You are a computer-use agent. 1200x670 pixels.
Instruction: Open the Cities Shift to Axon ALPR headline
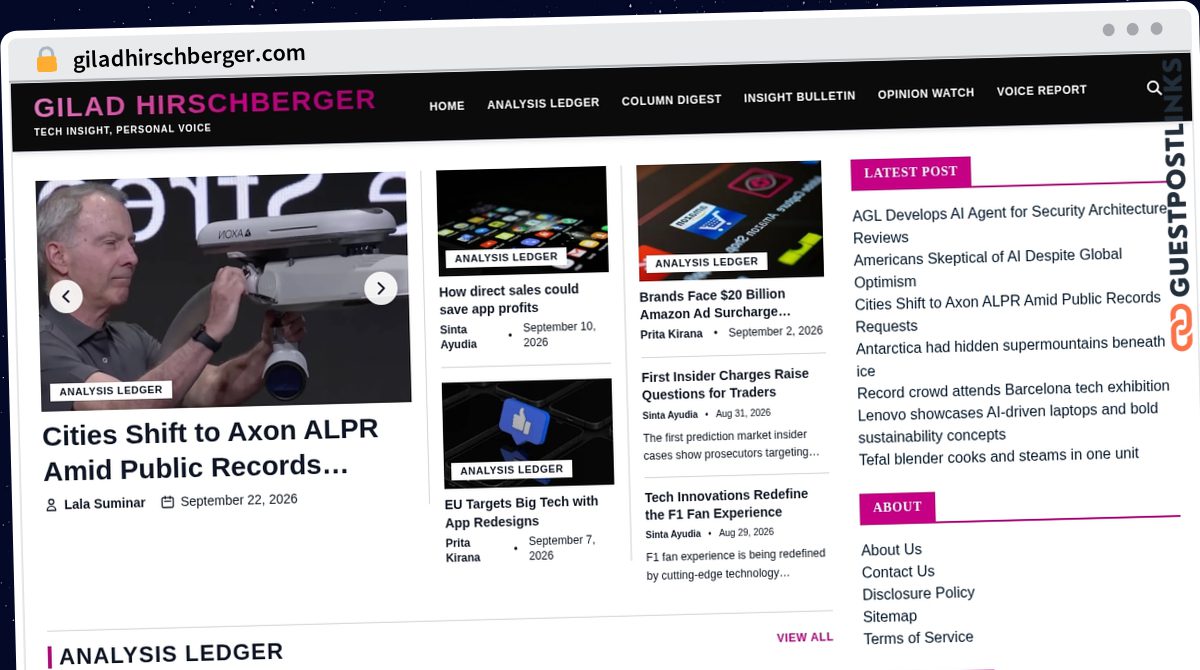tap(210, 449)
